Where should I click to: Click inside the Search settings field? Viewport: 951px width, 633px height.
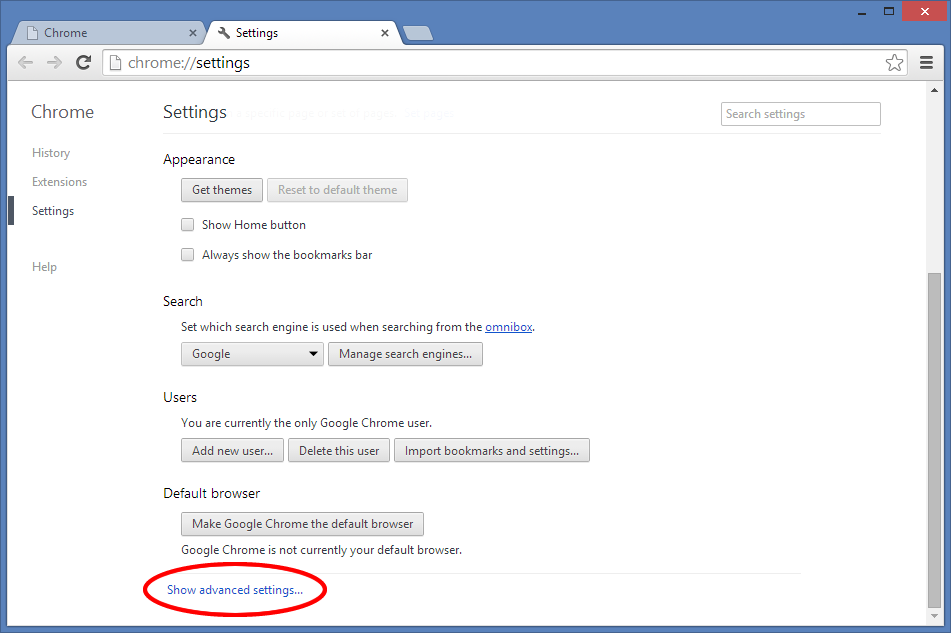[799, 113]
